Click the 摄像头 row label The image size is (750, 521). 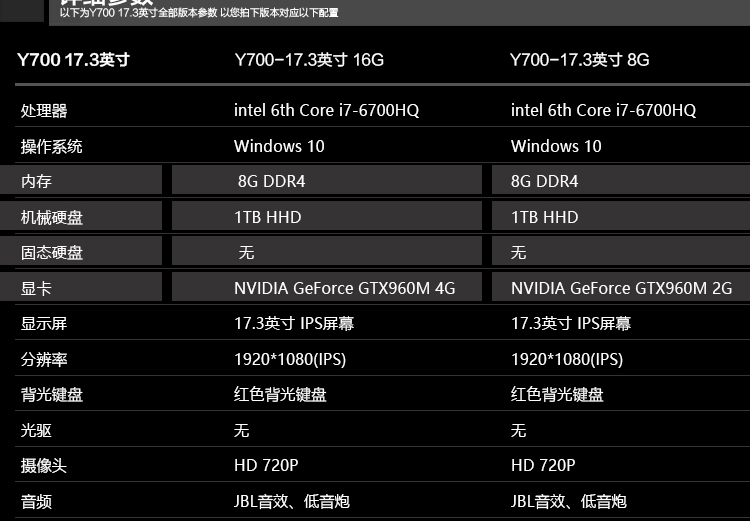[x=44, y=465]
